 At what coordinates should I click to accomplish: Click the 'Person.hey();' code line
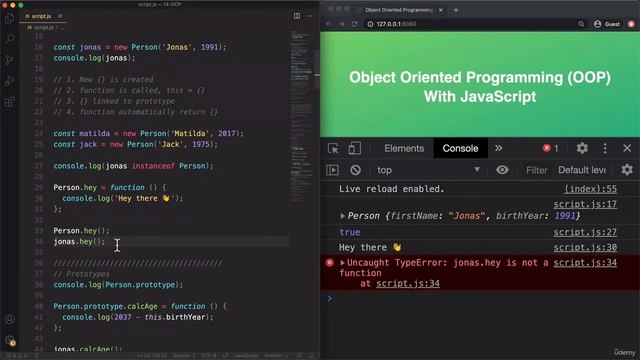coord(81,231)
